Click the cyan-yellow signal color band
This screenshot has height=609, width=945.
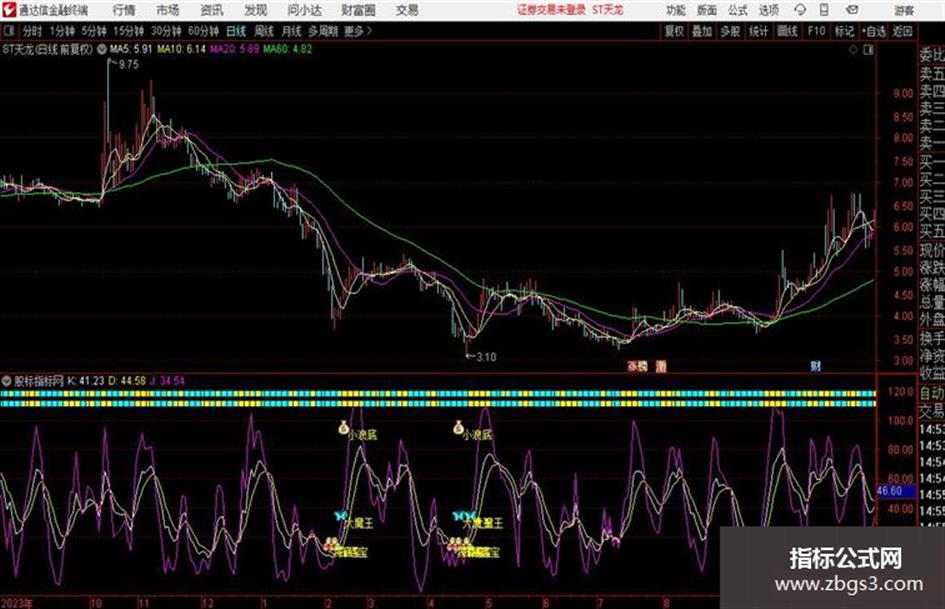[438, 399]
